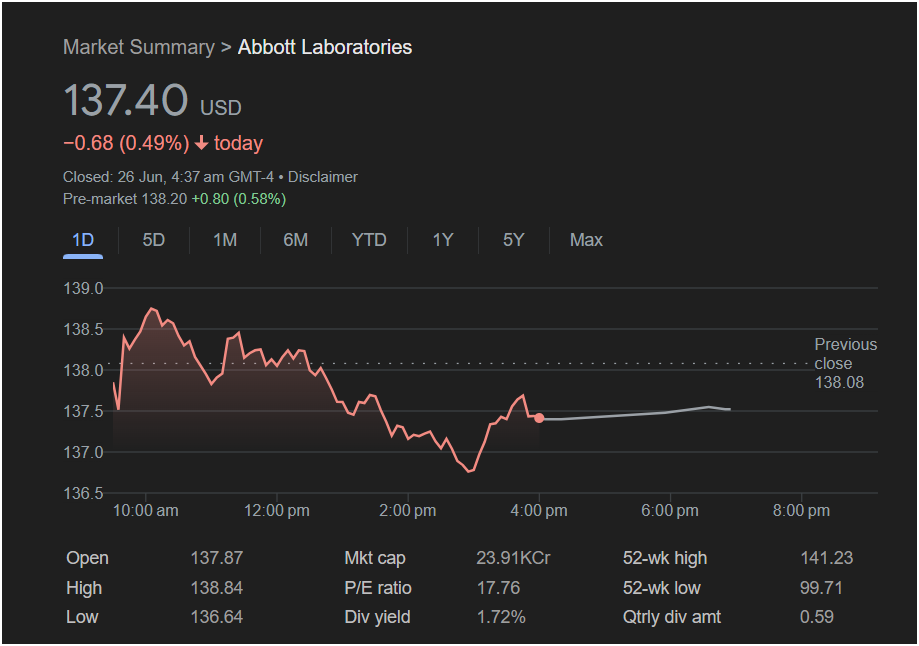The width and height of the screenshot is (919, 646).
Task: Switch to the 5D range tab
Action: pyautogui.click(x=154, y=240)
